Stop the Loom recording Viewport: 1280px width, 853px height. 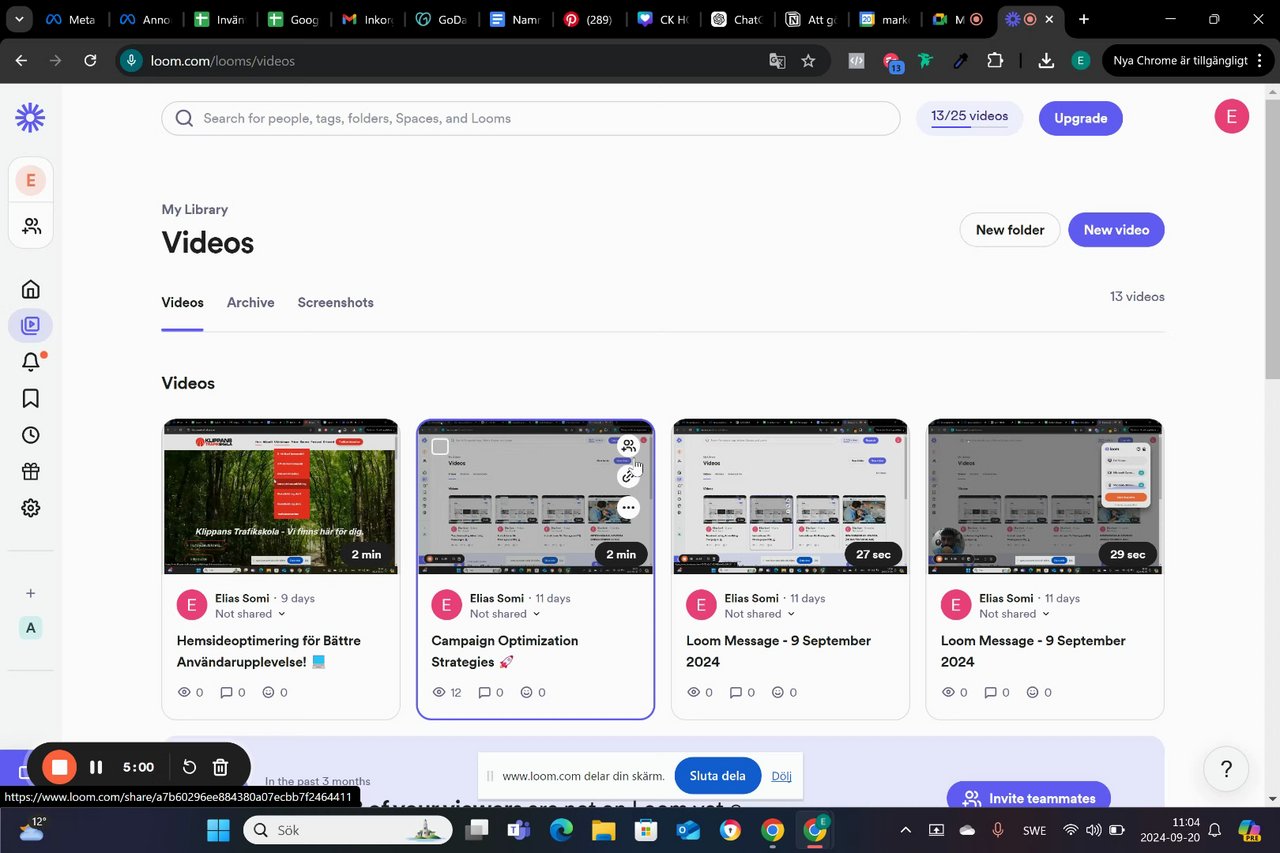pyautogui.click(x=59, y=767)
